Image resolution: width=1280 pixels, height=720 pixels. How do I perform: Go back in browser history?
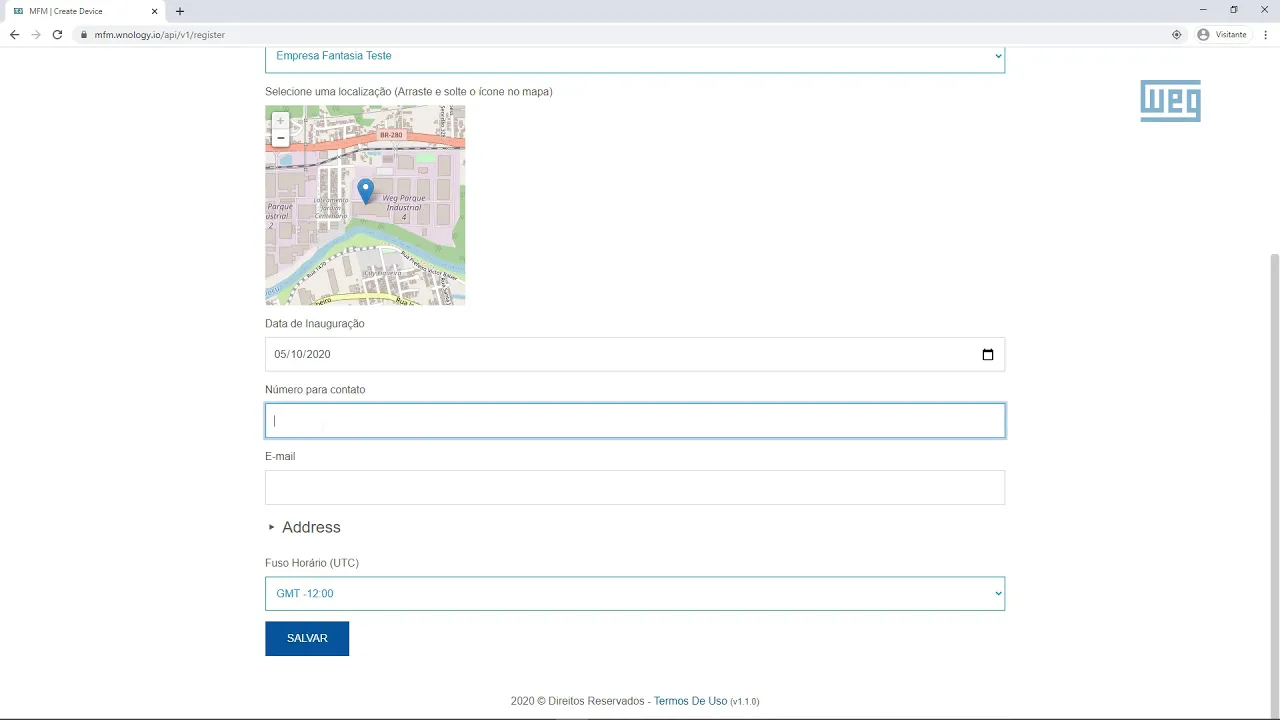coord(14,34)
